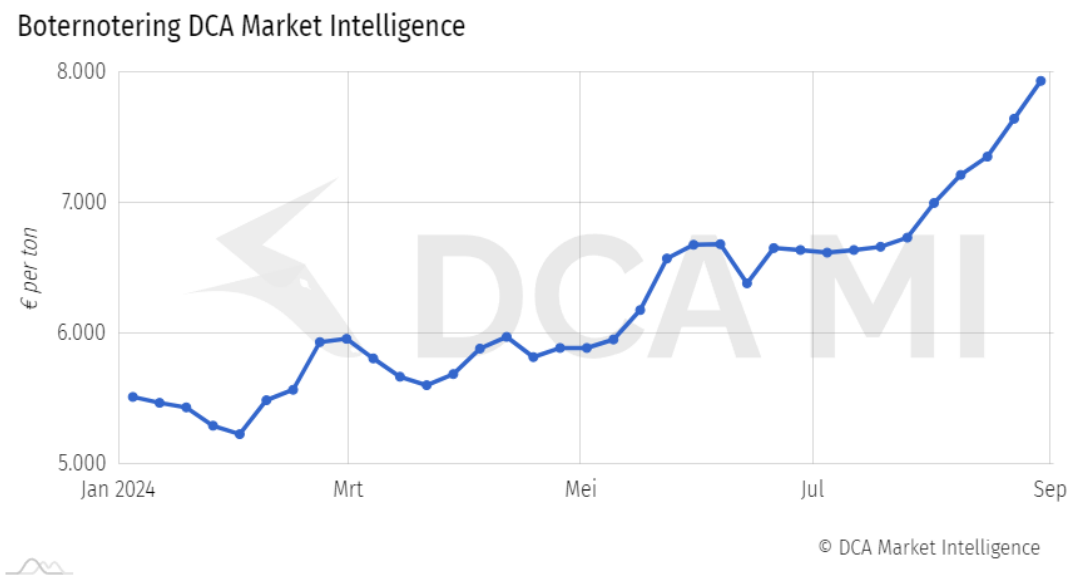This screenshot has width=1092, height=584.
Task: Click the 'Boternotering DCA Market Intelligence' chart title
Action: 241,26
